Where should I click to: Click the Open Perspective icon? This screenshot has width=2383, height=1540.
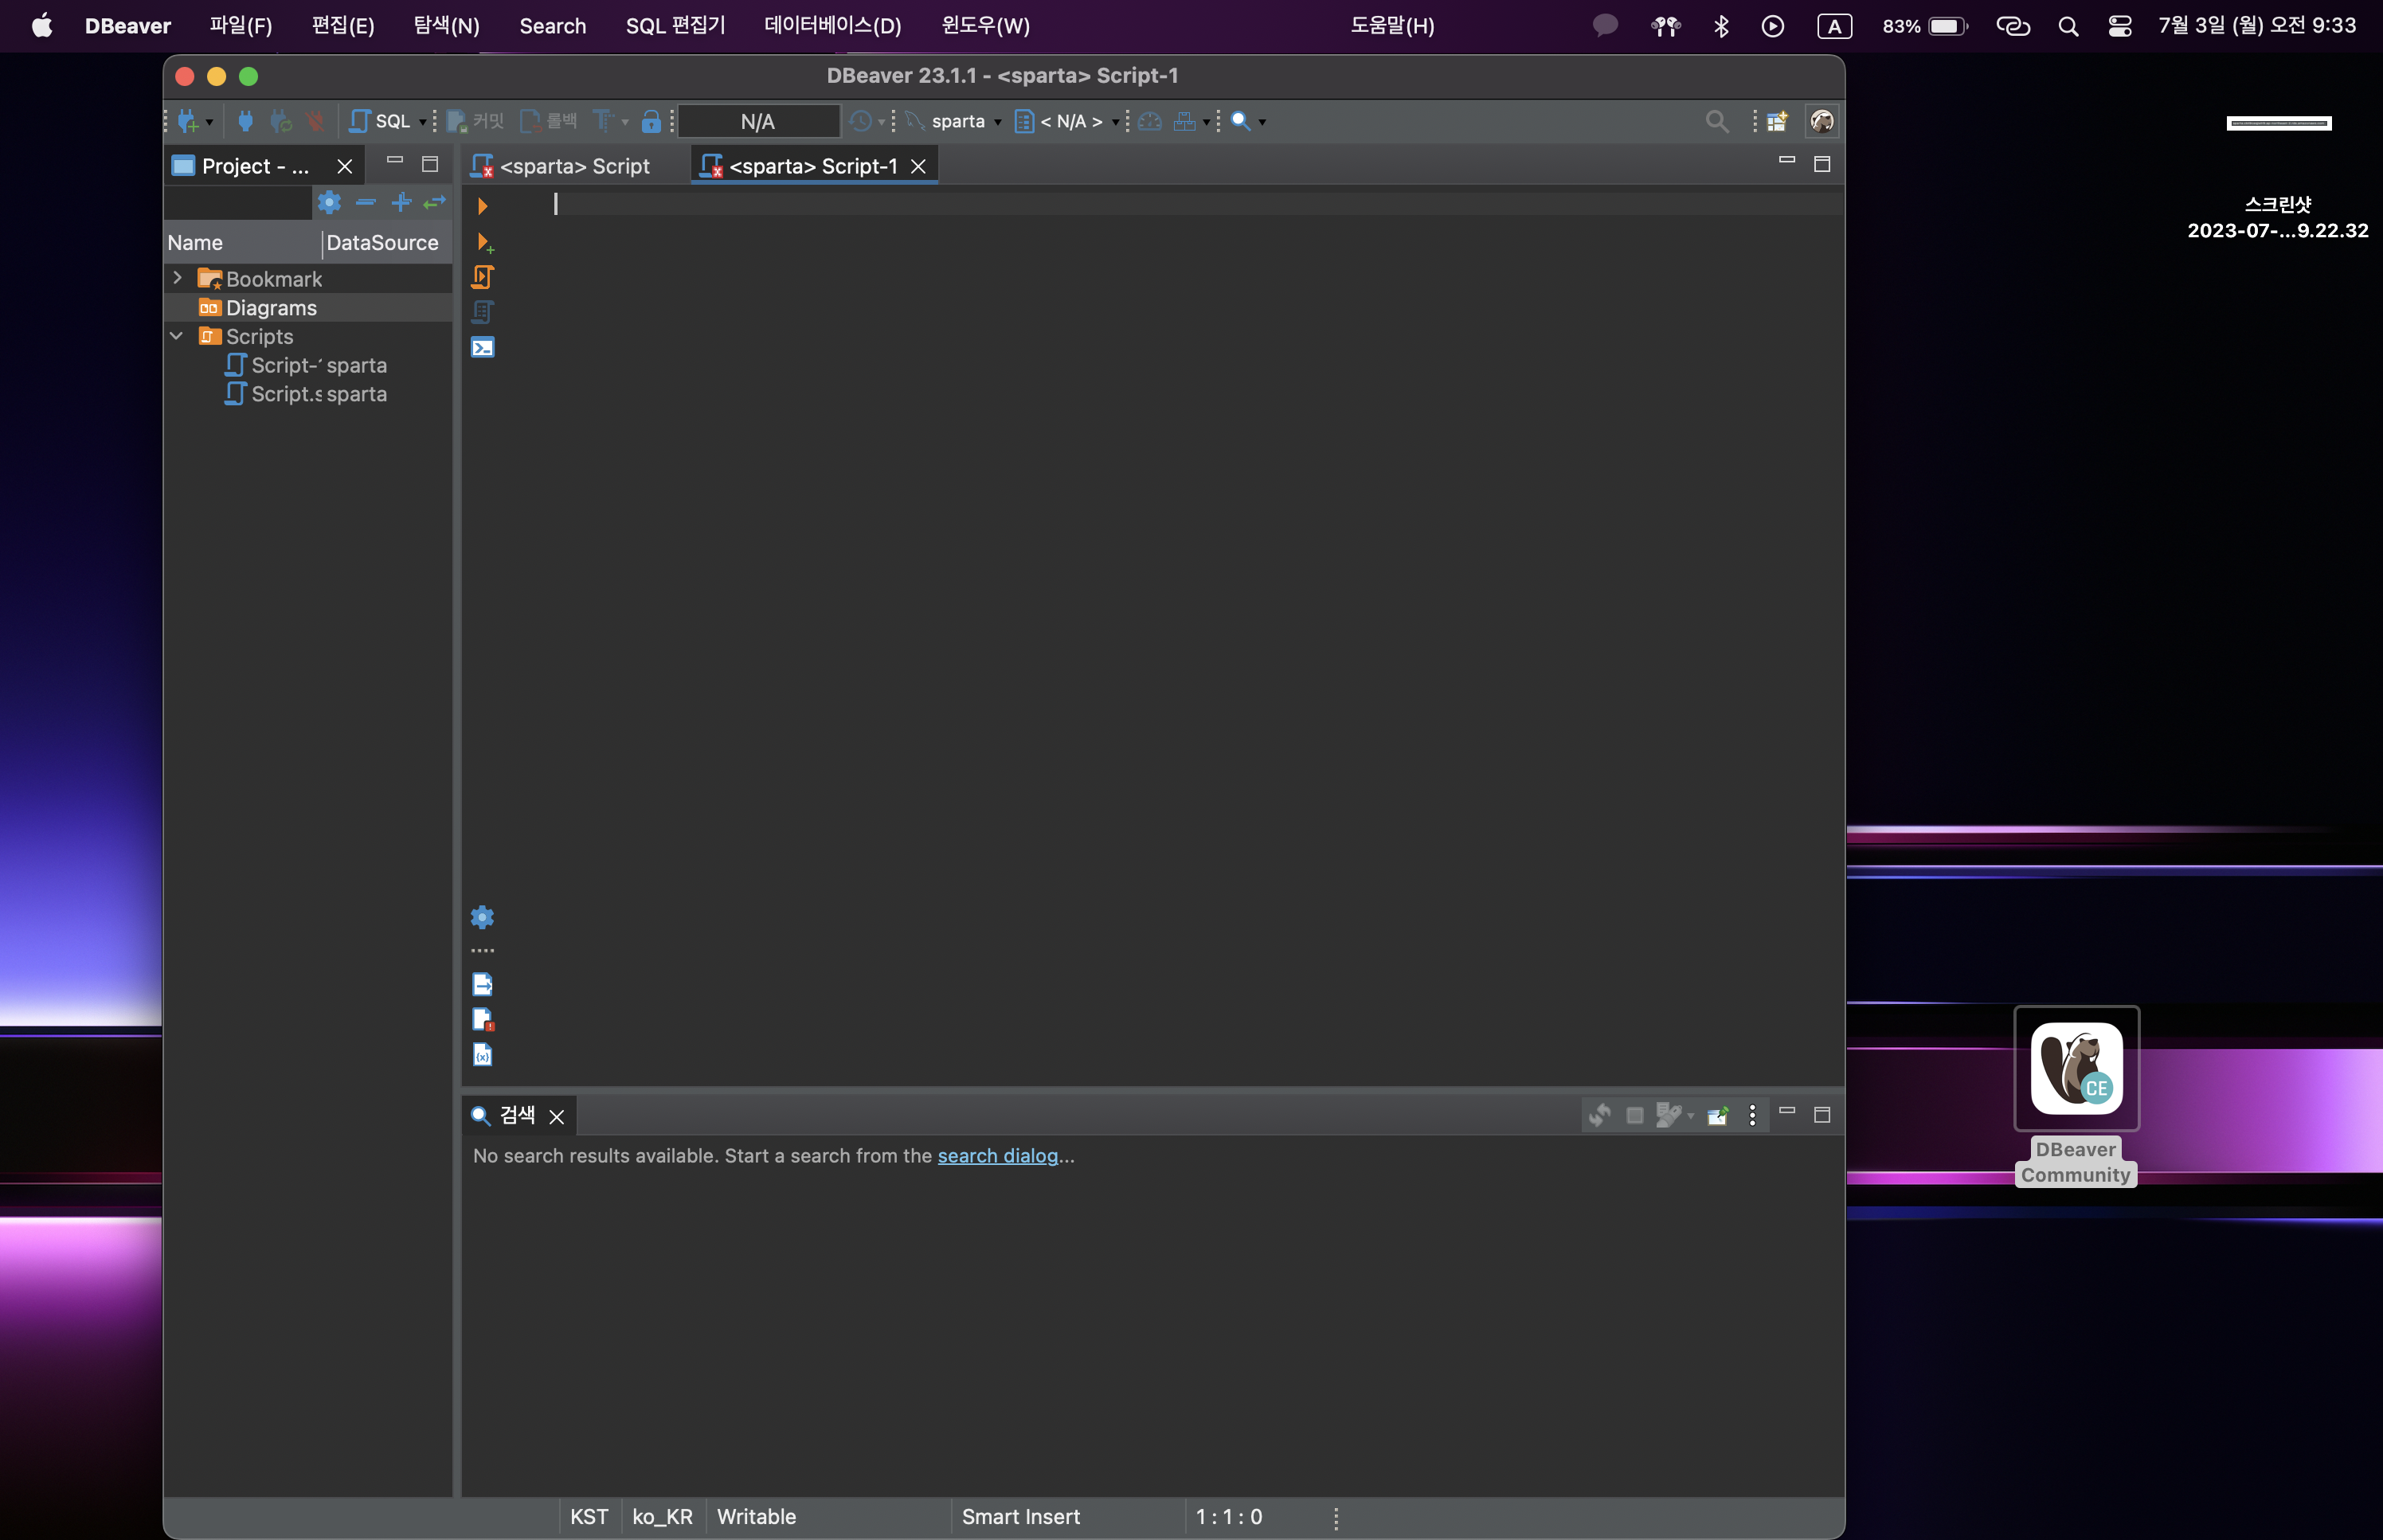pos(1777,121)
